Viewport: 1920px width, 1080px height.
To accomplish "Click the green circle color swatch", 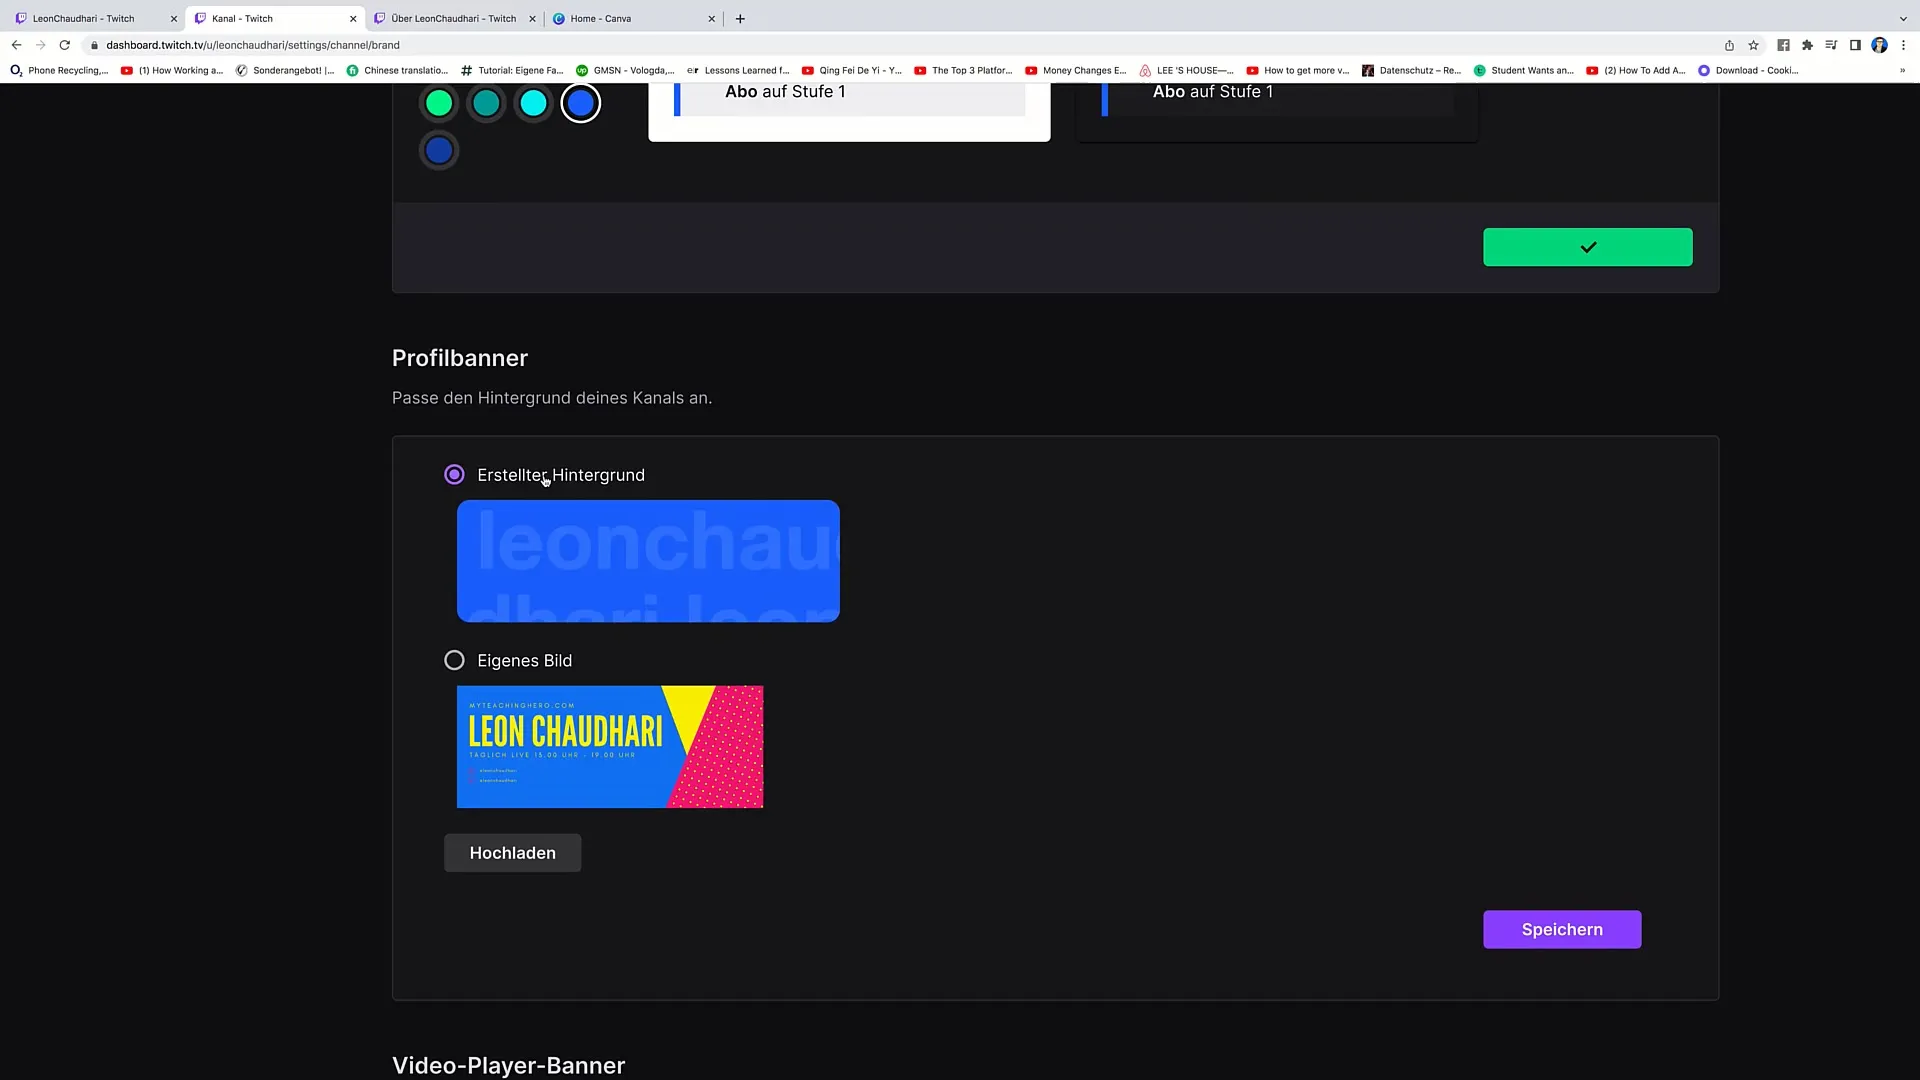I will (439, 103).
